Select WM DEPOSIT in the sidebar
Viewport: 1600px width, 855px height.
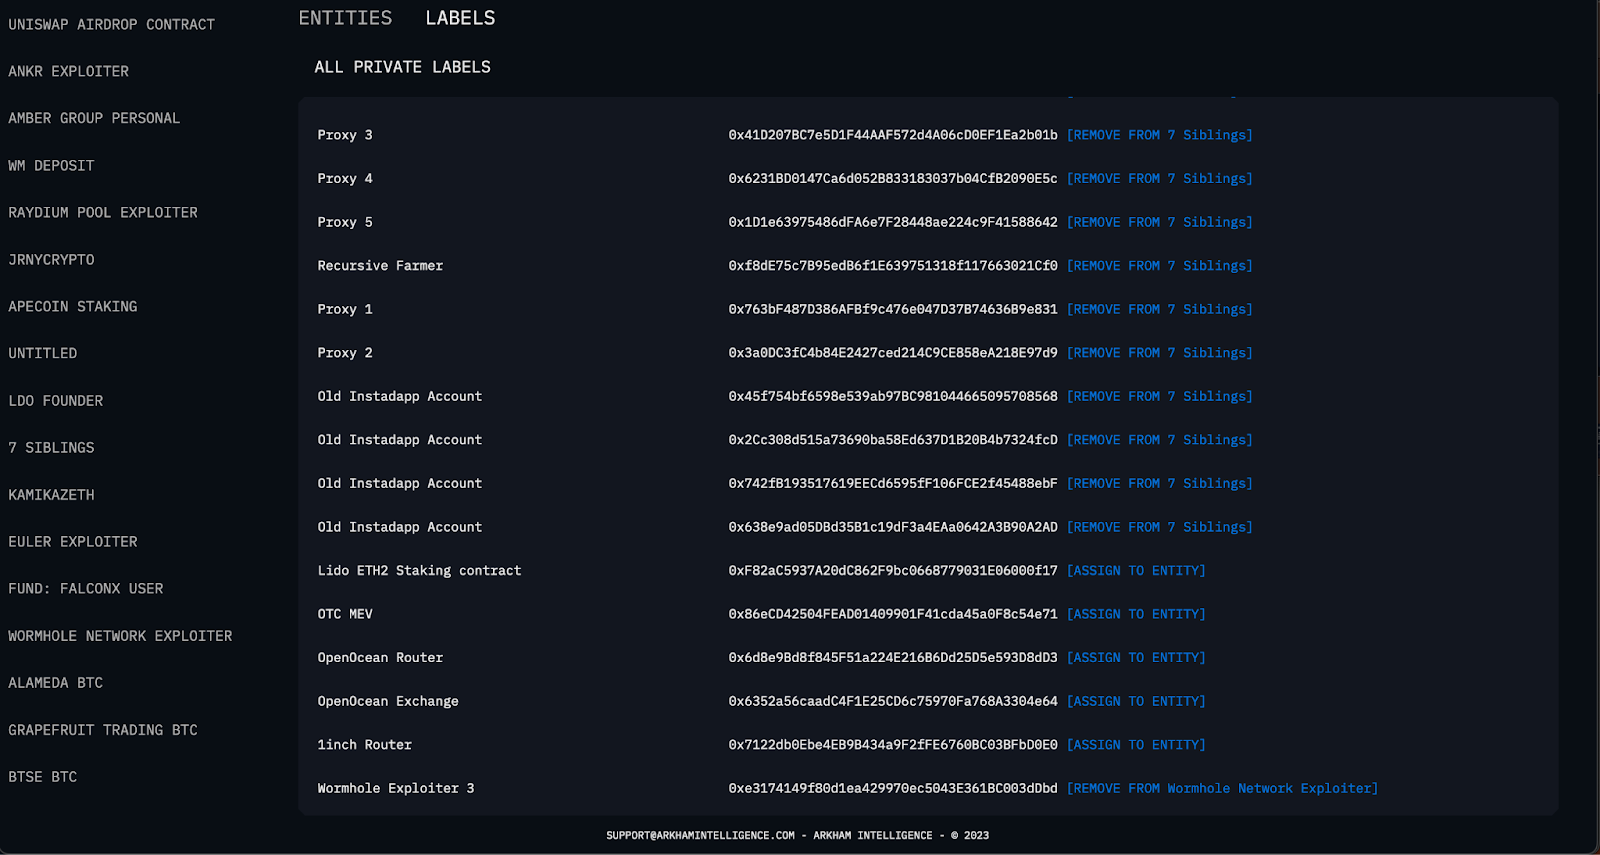51,165
